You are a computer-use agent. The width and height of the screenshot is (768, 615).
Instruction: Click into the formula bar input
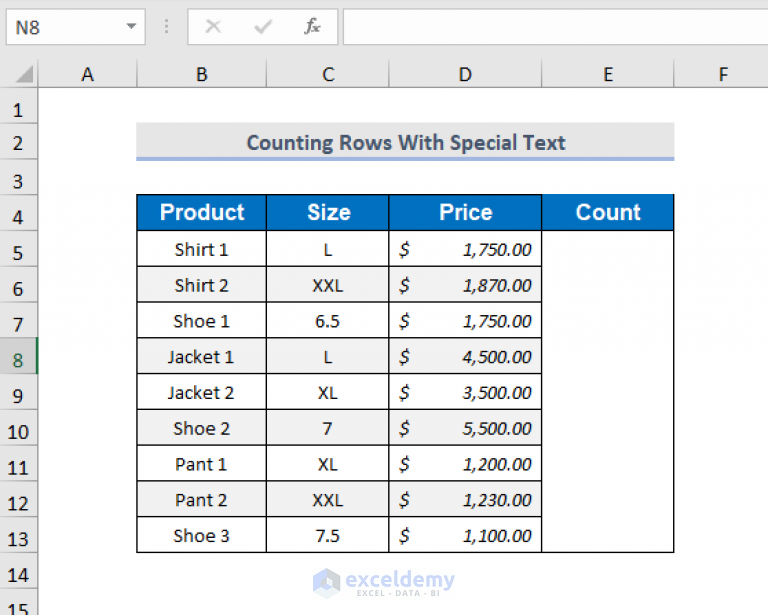click(555, 27)
